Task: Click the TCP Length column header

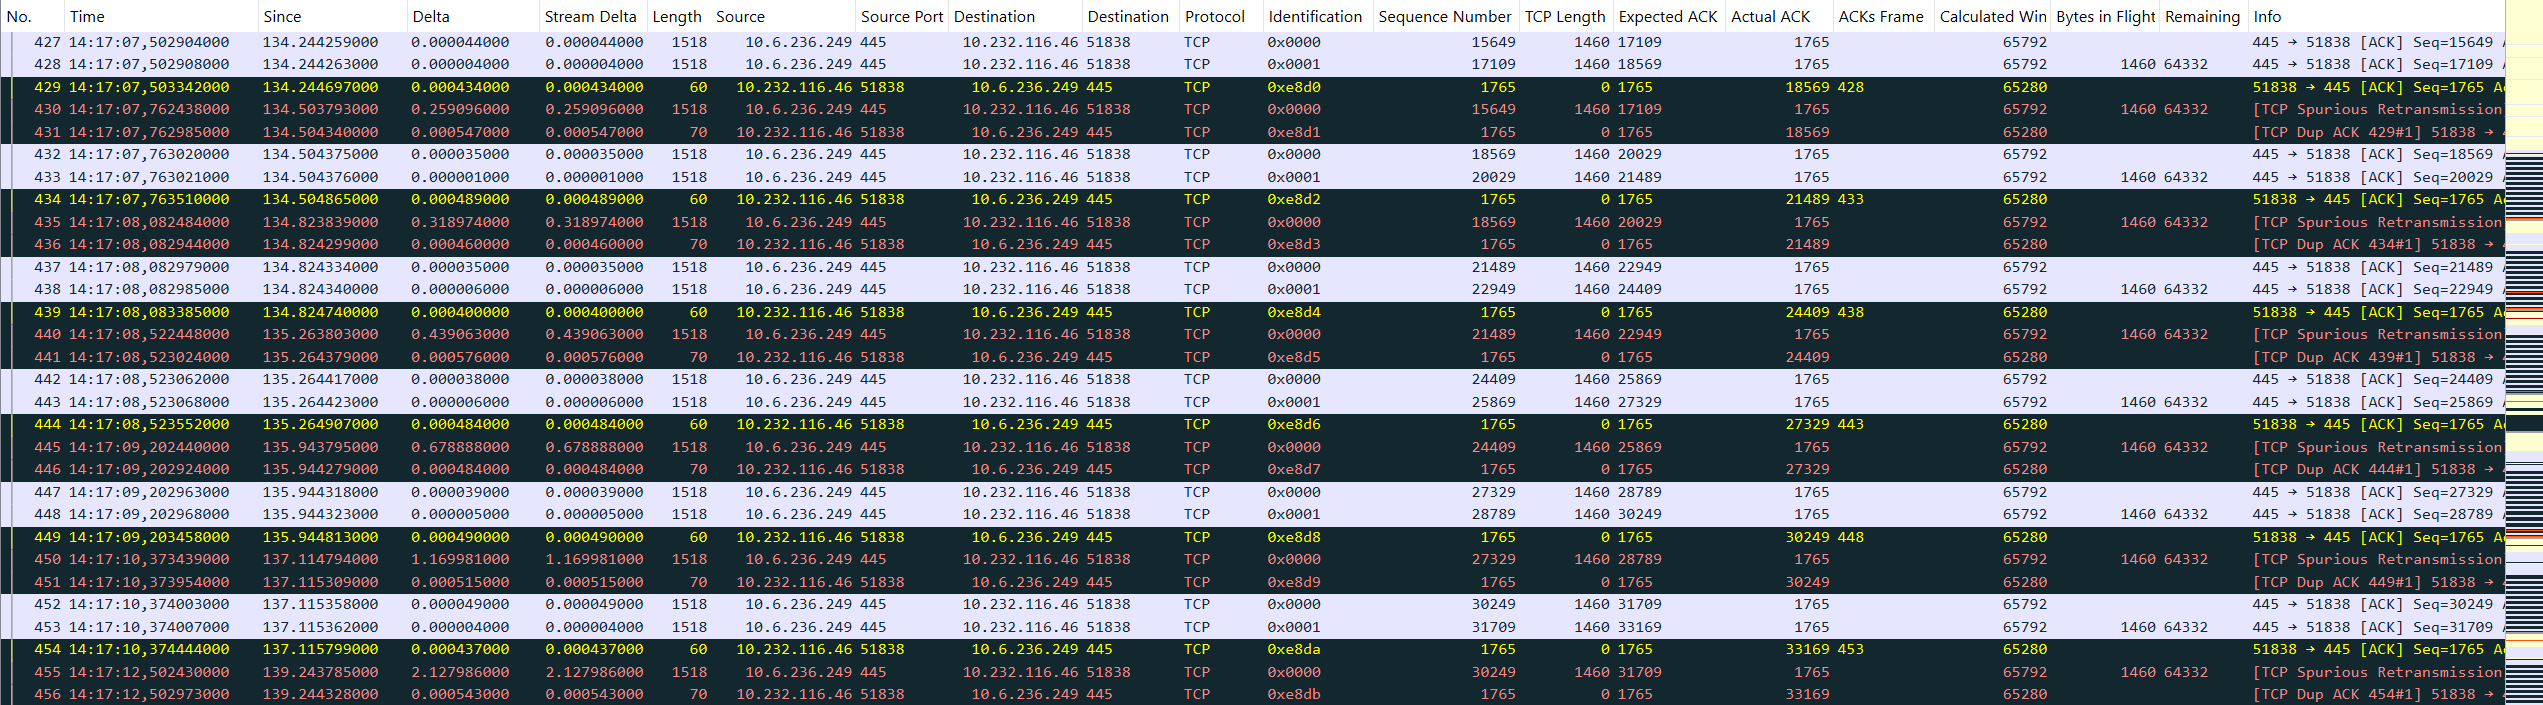Action: (x=1564, y=16)
